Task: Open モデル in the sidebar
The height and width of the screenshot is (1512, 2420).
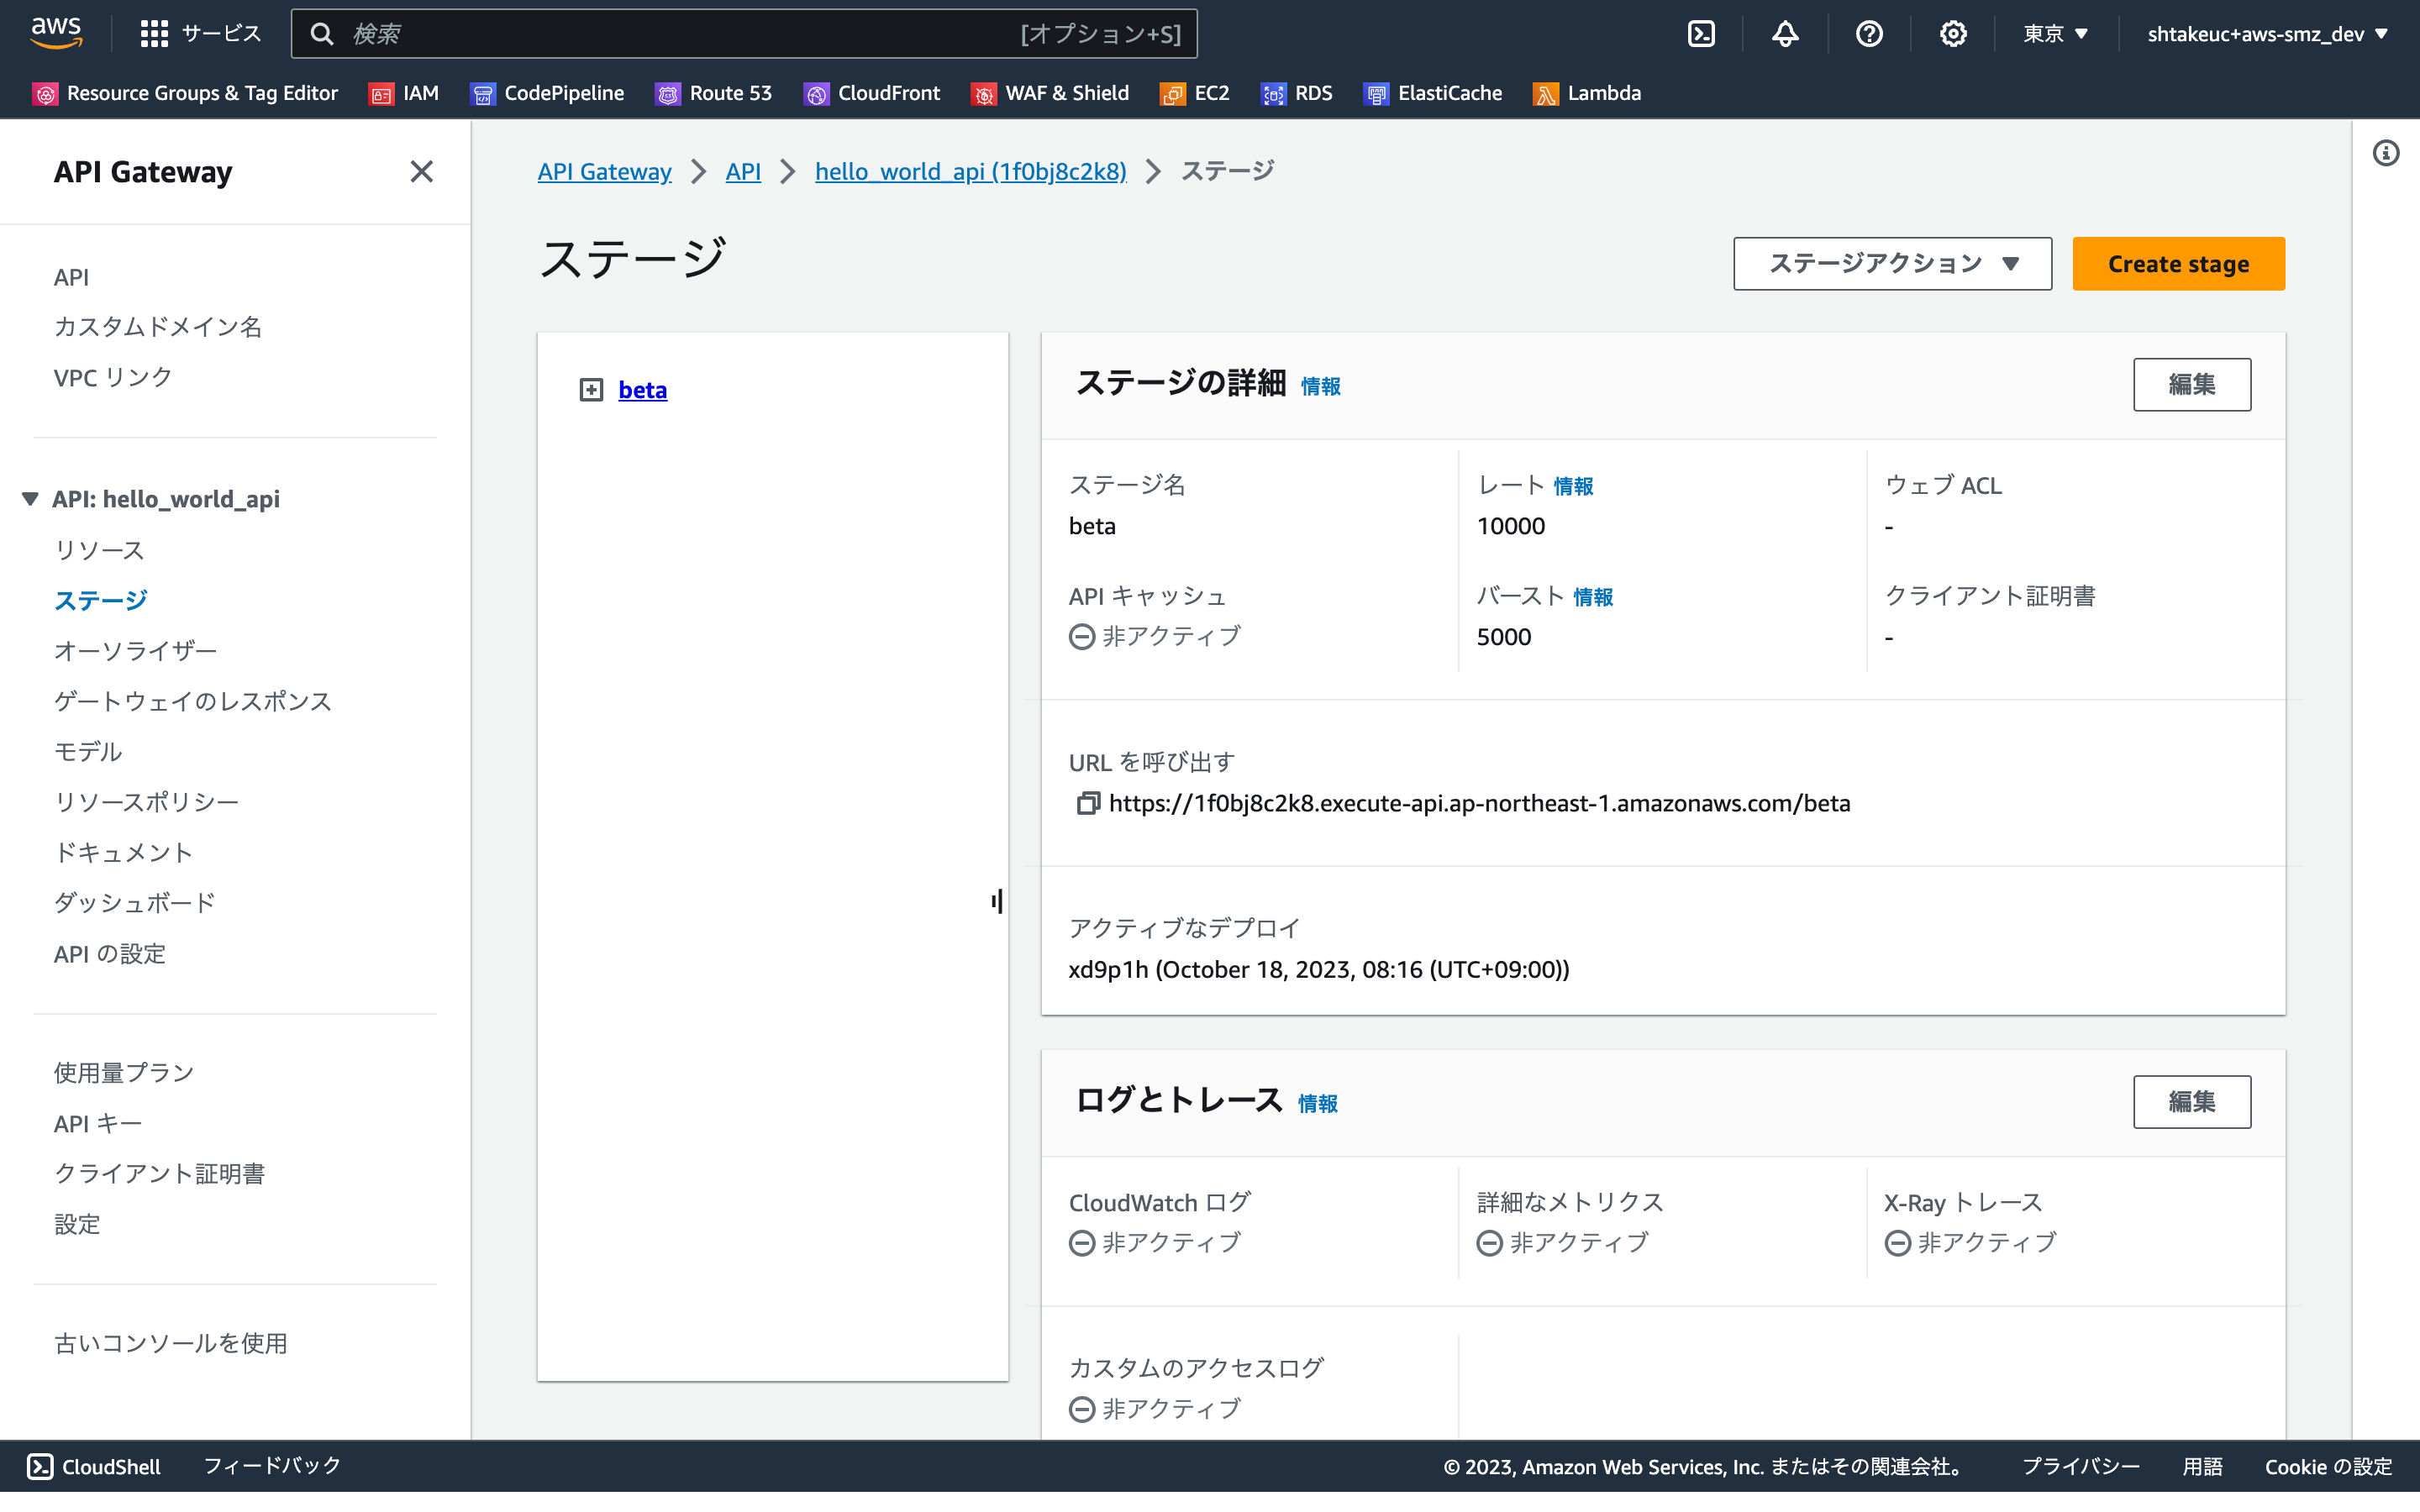Action: [88, 751]
